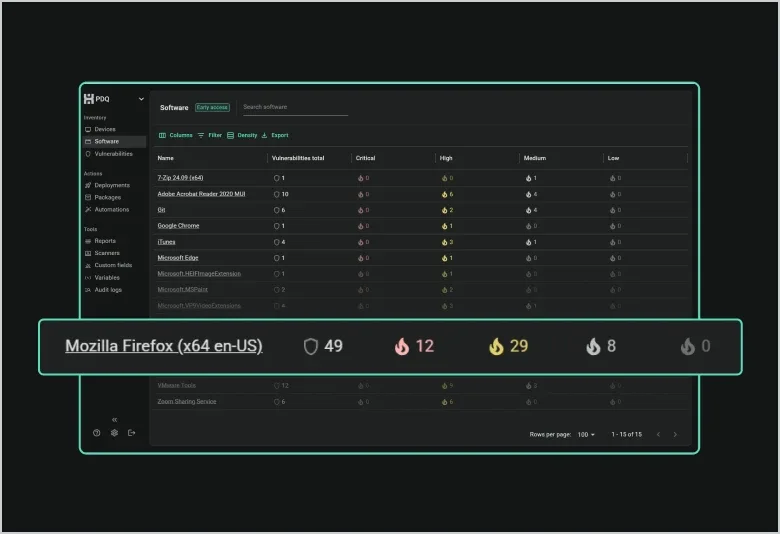Open the Zoom Sharing Service link

187,402
